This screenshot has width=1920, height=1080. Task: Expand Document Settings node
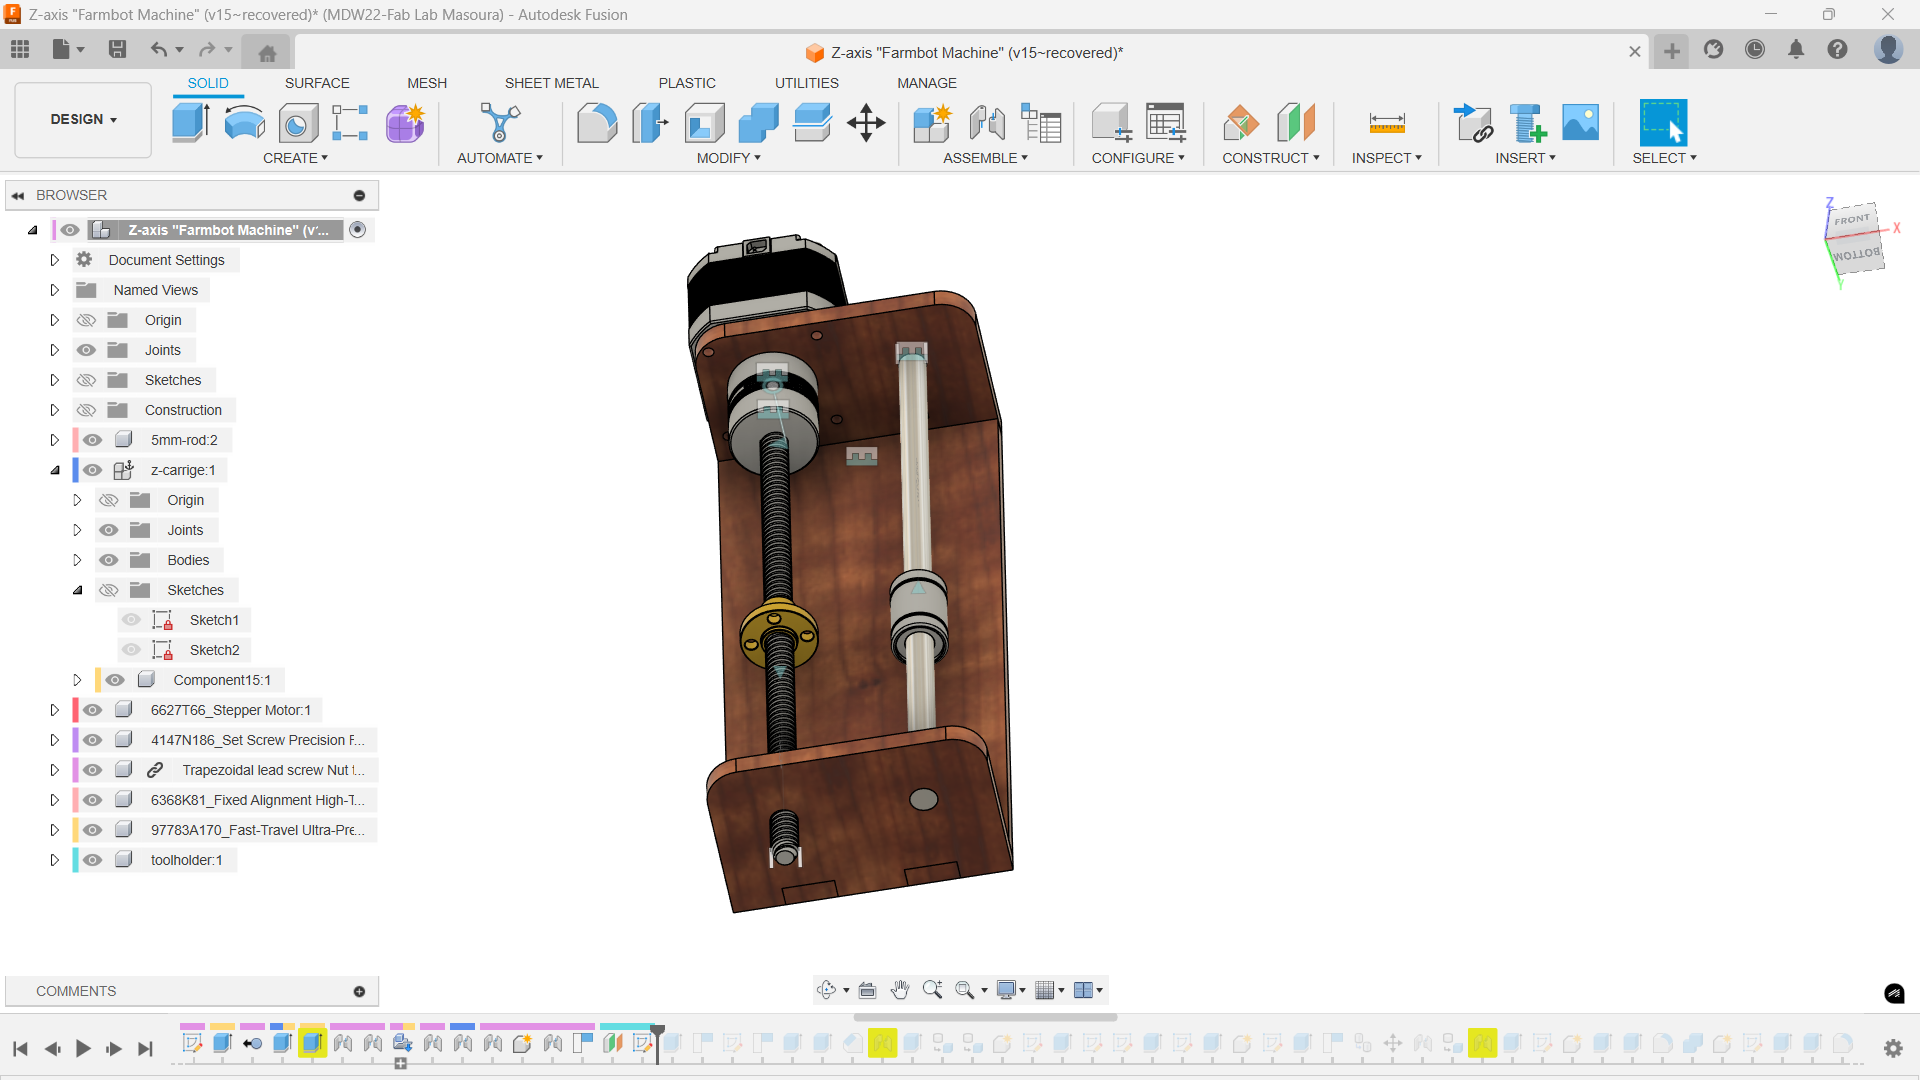pyautogui.click(x=55, y=260)
